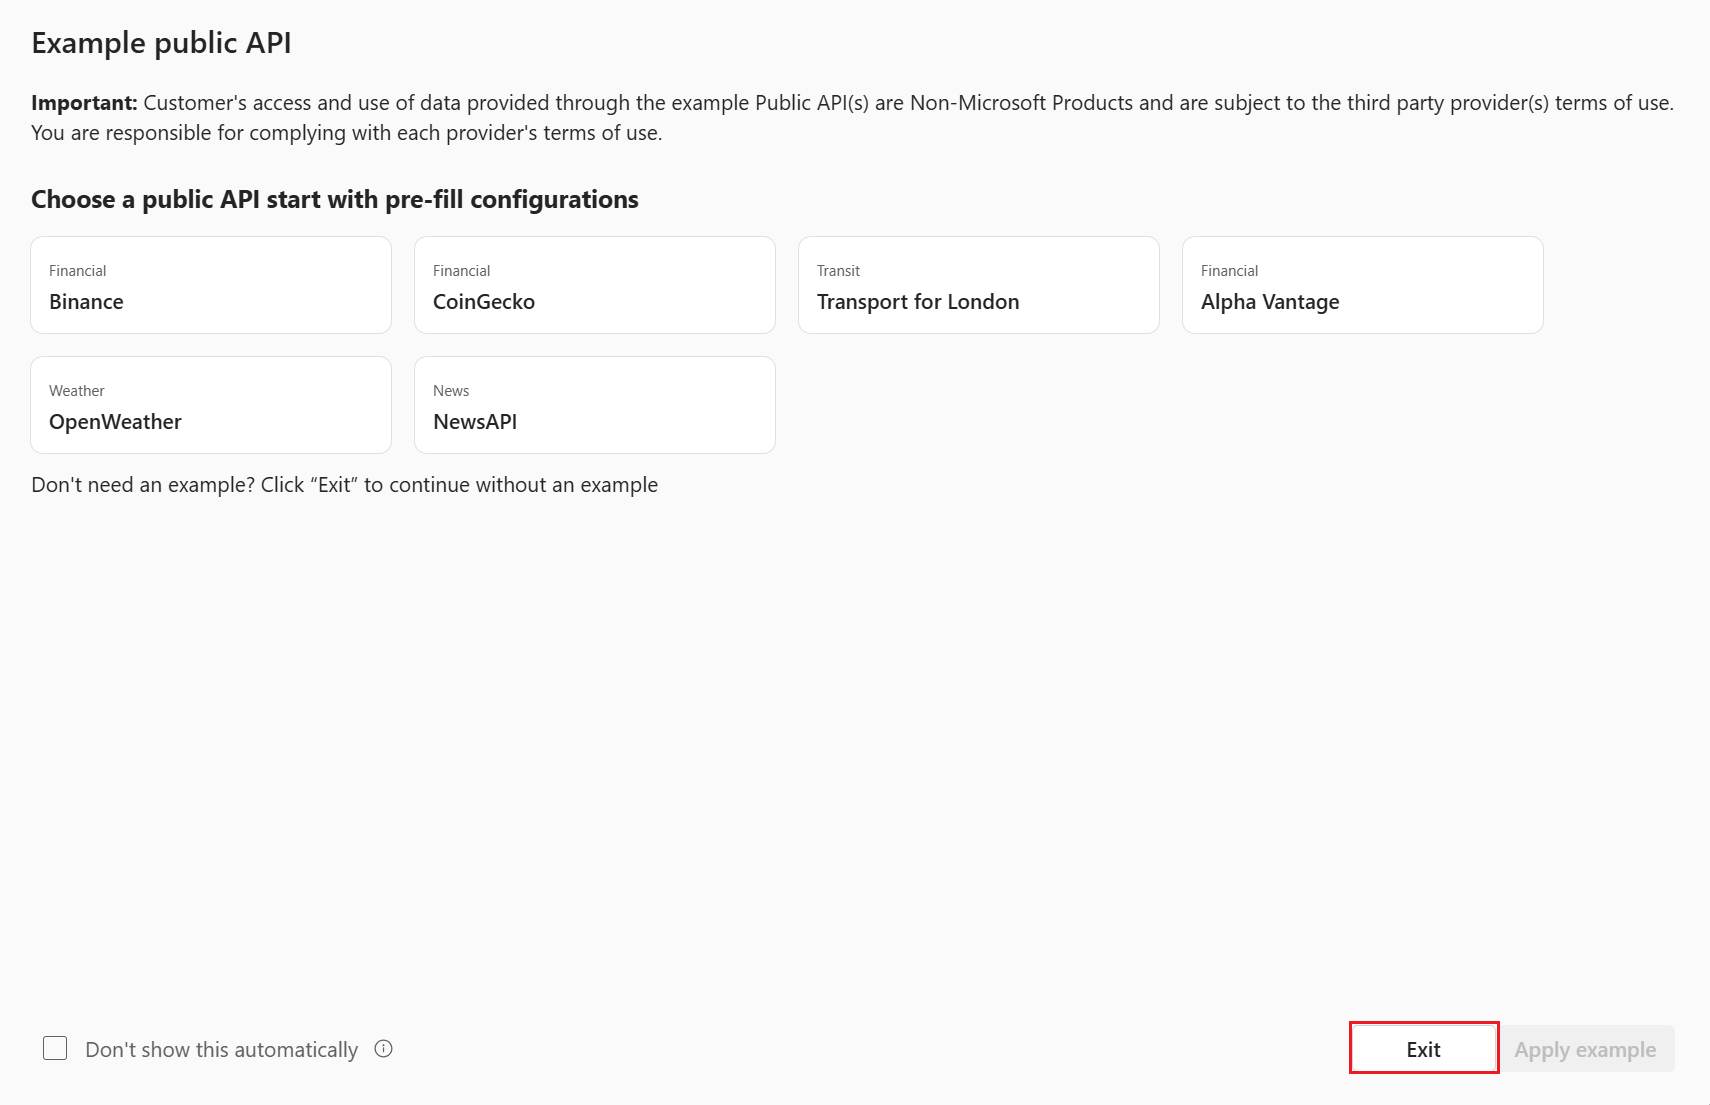Choose the OpenWeather API card
The width and height of the screenshot is (1710, 1105).
pyautogui.click(x=210, y=406)
